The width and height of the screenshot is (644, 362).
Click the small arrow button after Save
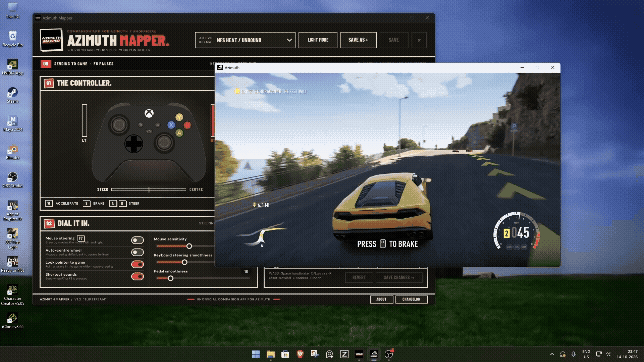pos(419,40)
